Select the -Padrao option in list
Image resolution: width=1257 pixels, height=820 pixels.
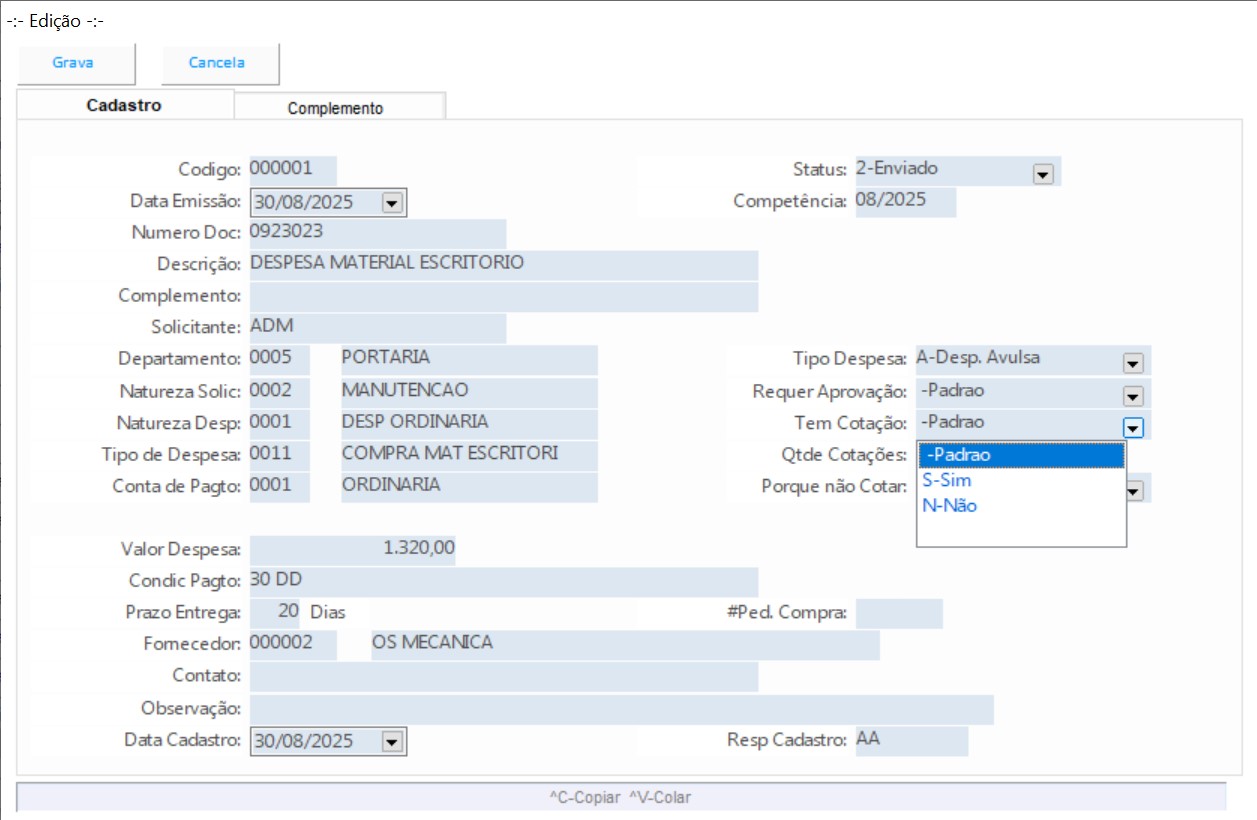click(x=1020, y=456)
